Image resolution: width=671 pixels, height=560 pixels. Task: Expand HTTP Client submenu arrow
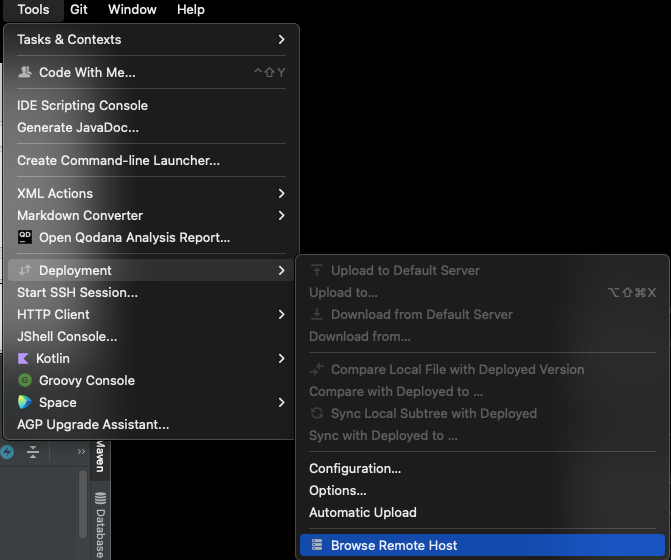point(281,314)
